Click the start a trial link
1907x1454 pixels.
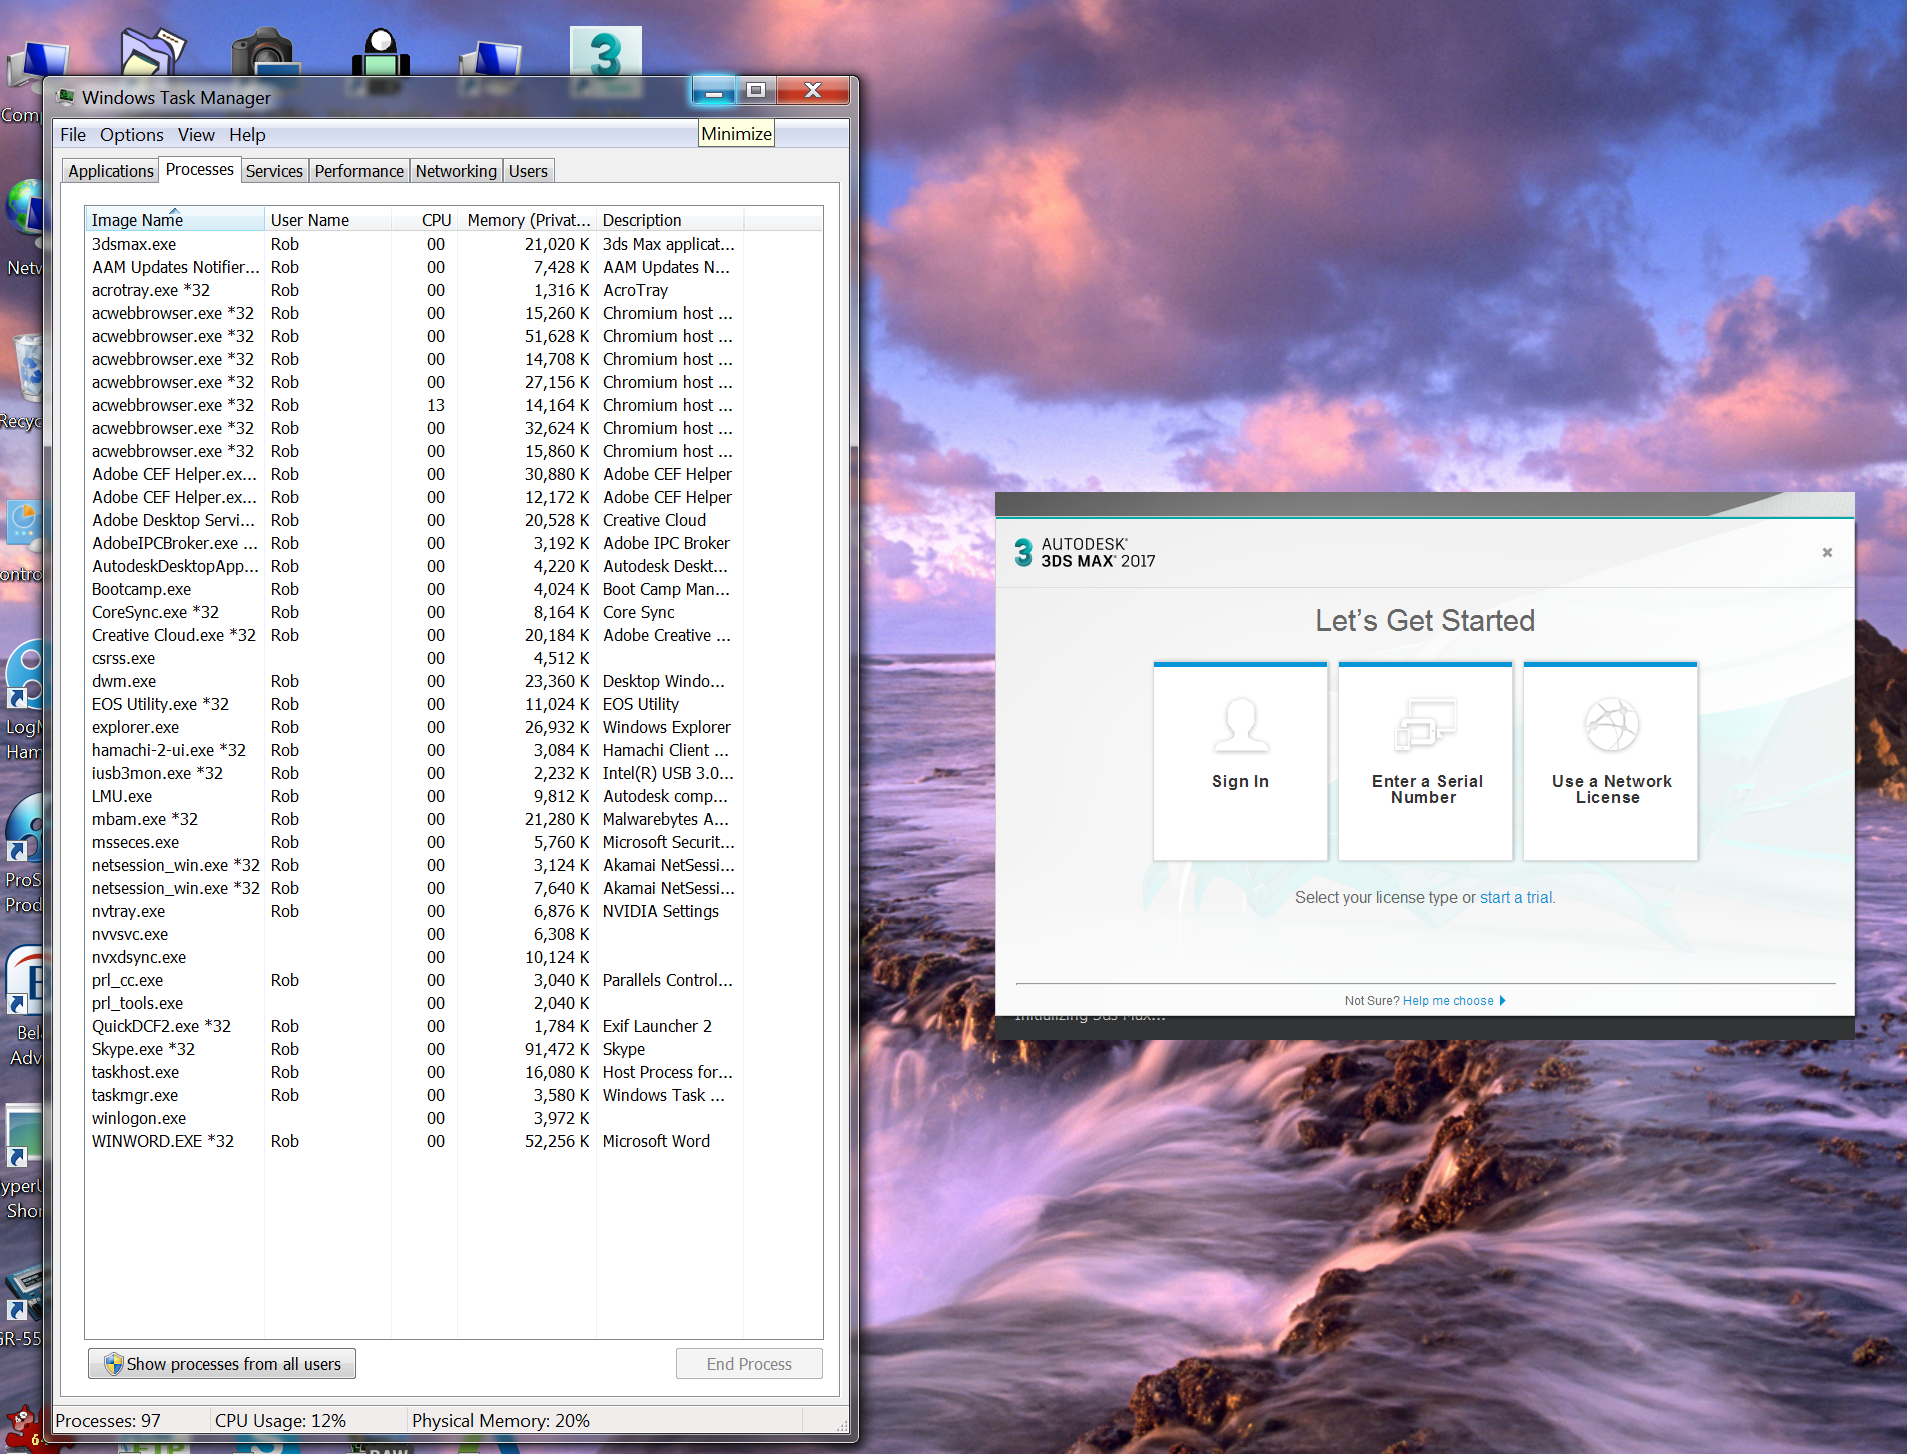[1516, 897]
